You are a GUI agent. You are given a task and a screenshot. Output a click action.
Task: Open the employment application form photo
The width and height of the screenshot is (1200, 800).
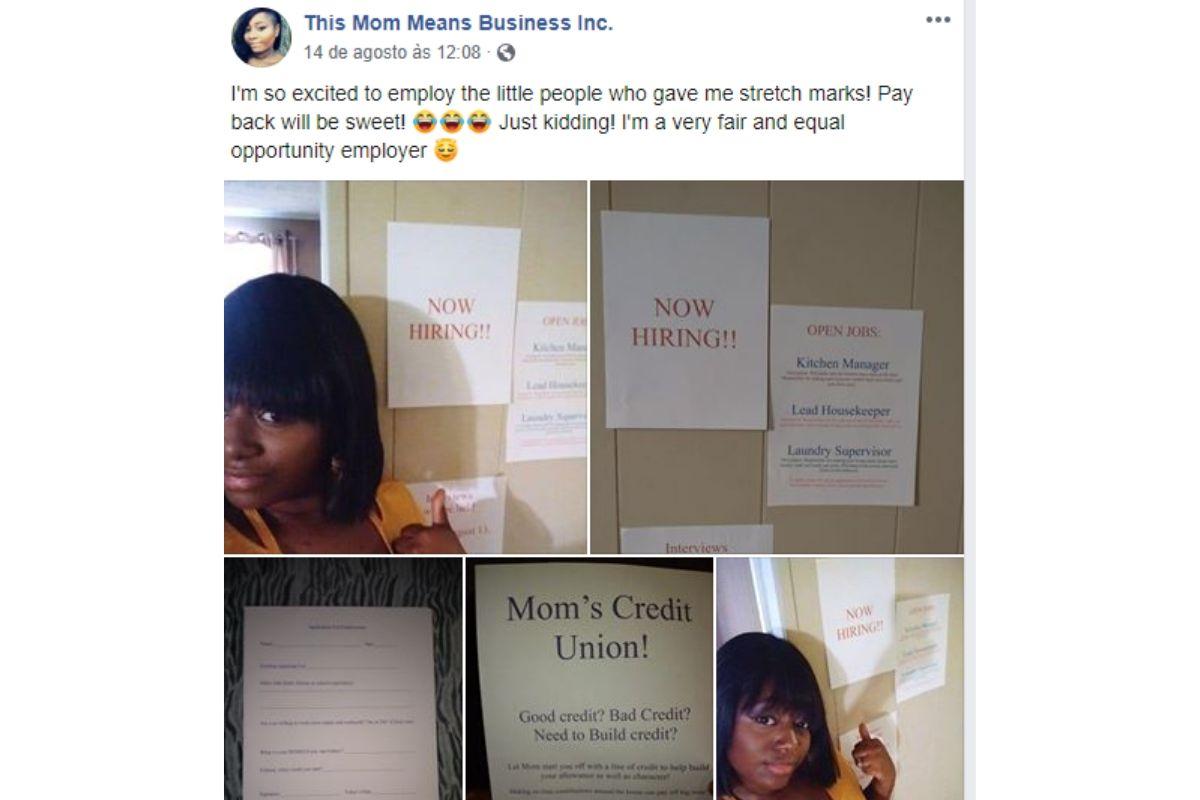click(x=343, y=679)
